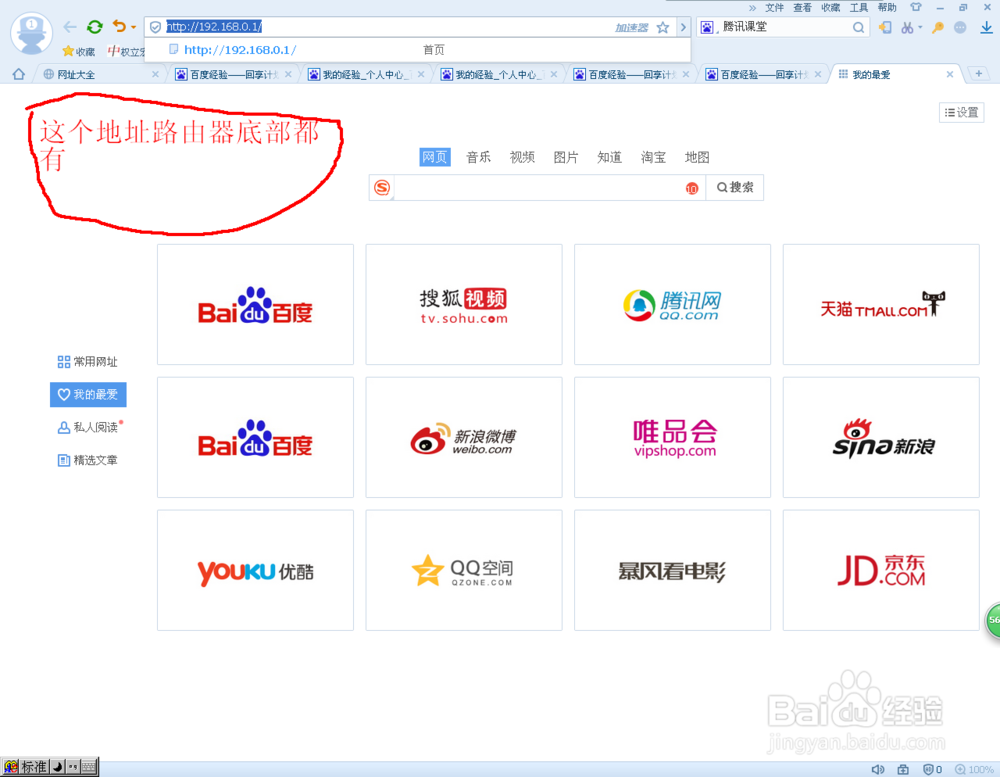Open the 收藏 menu in menu bar
The image size is (1000, 777).
[830, 8]
